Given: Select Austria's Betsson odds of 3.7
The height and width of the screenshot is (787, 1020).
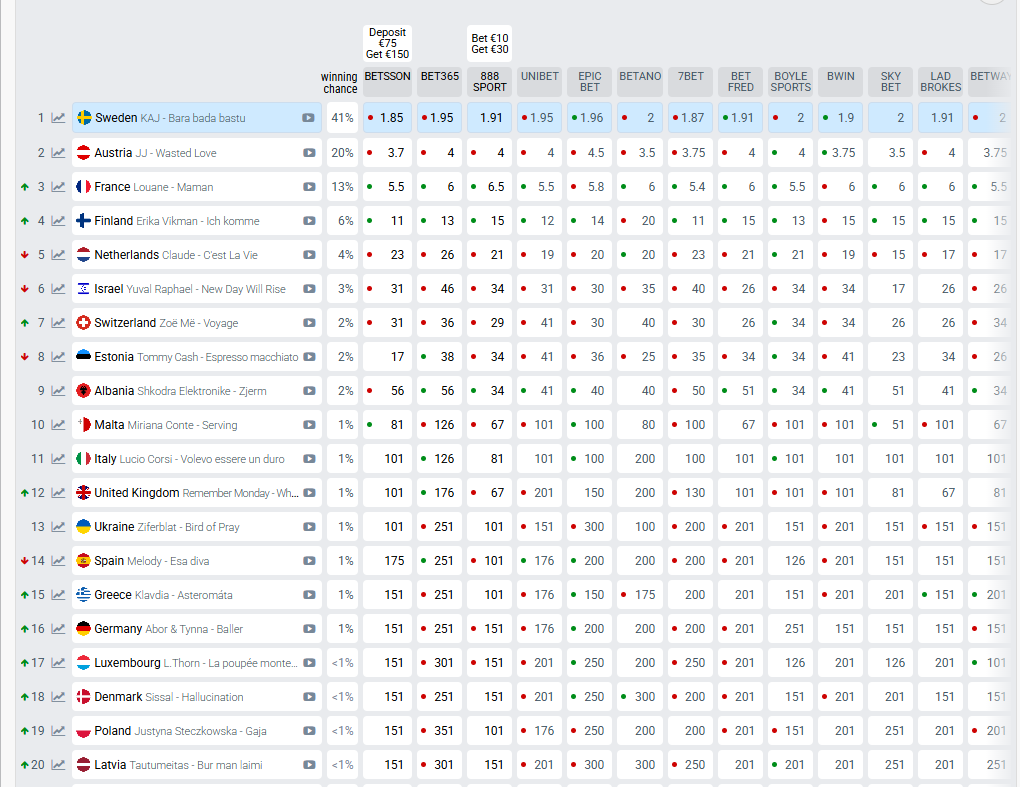Looking at the screenshot, I should [x=388, y=153].
